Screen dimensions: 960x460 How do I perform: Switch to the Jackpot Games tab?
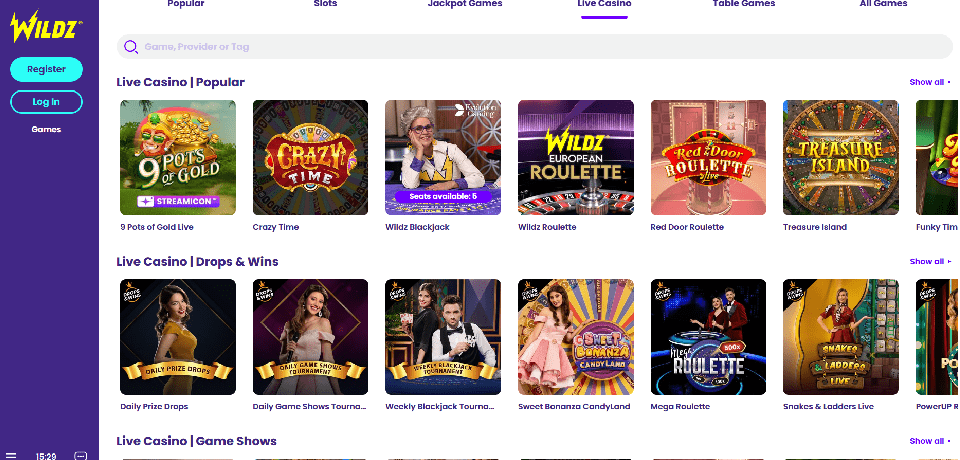[x=464, y=5]
